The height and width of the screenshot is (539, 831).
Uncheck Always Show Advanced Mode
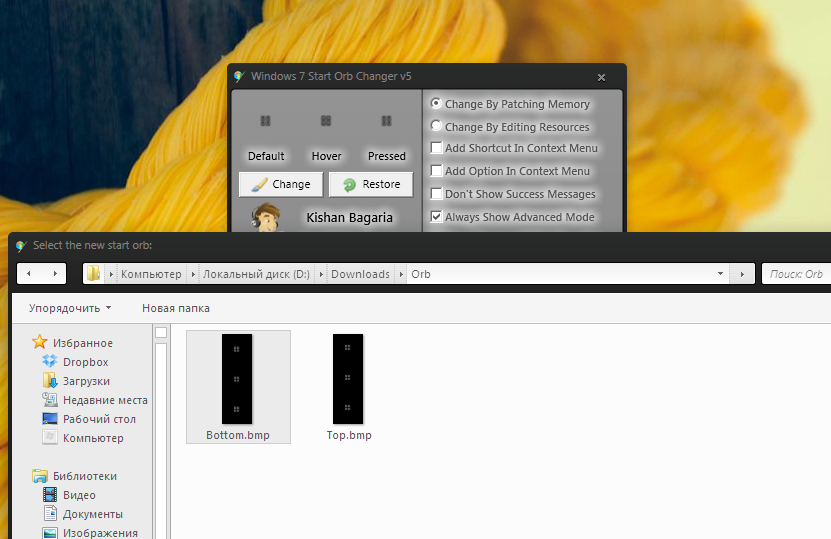[x=436, y=216]
